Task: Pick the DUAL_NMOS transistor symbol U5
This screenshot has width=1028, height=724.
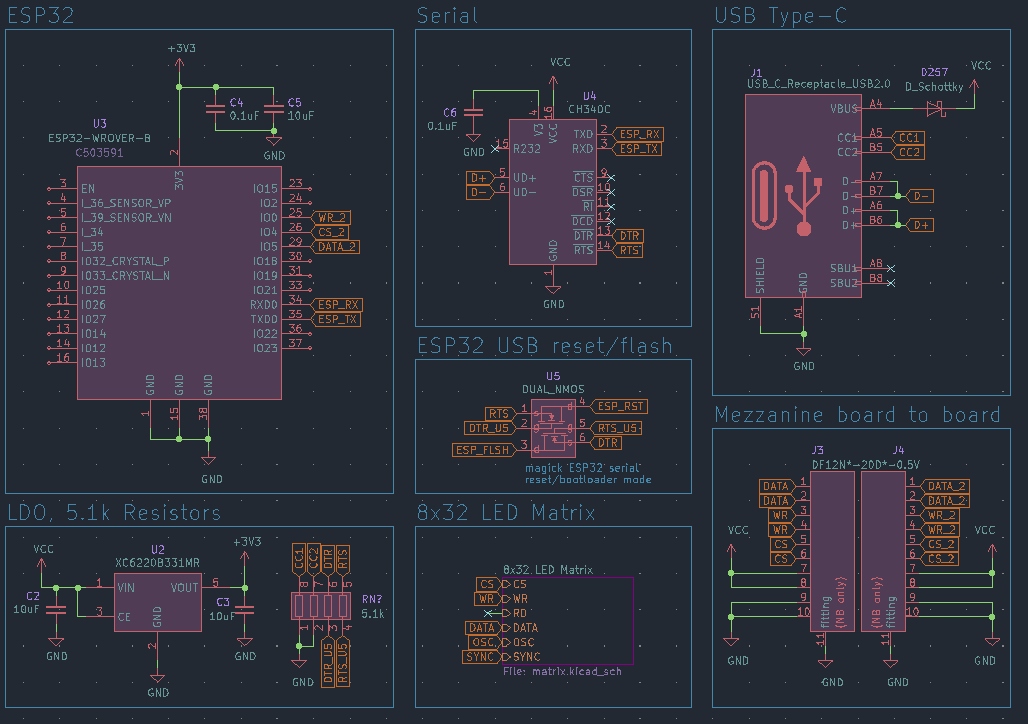Action: (x=553, y=428)
